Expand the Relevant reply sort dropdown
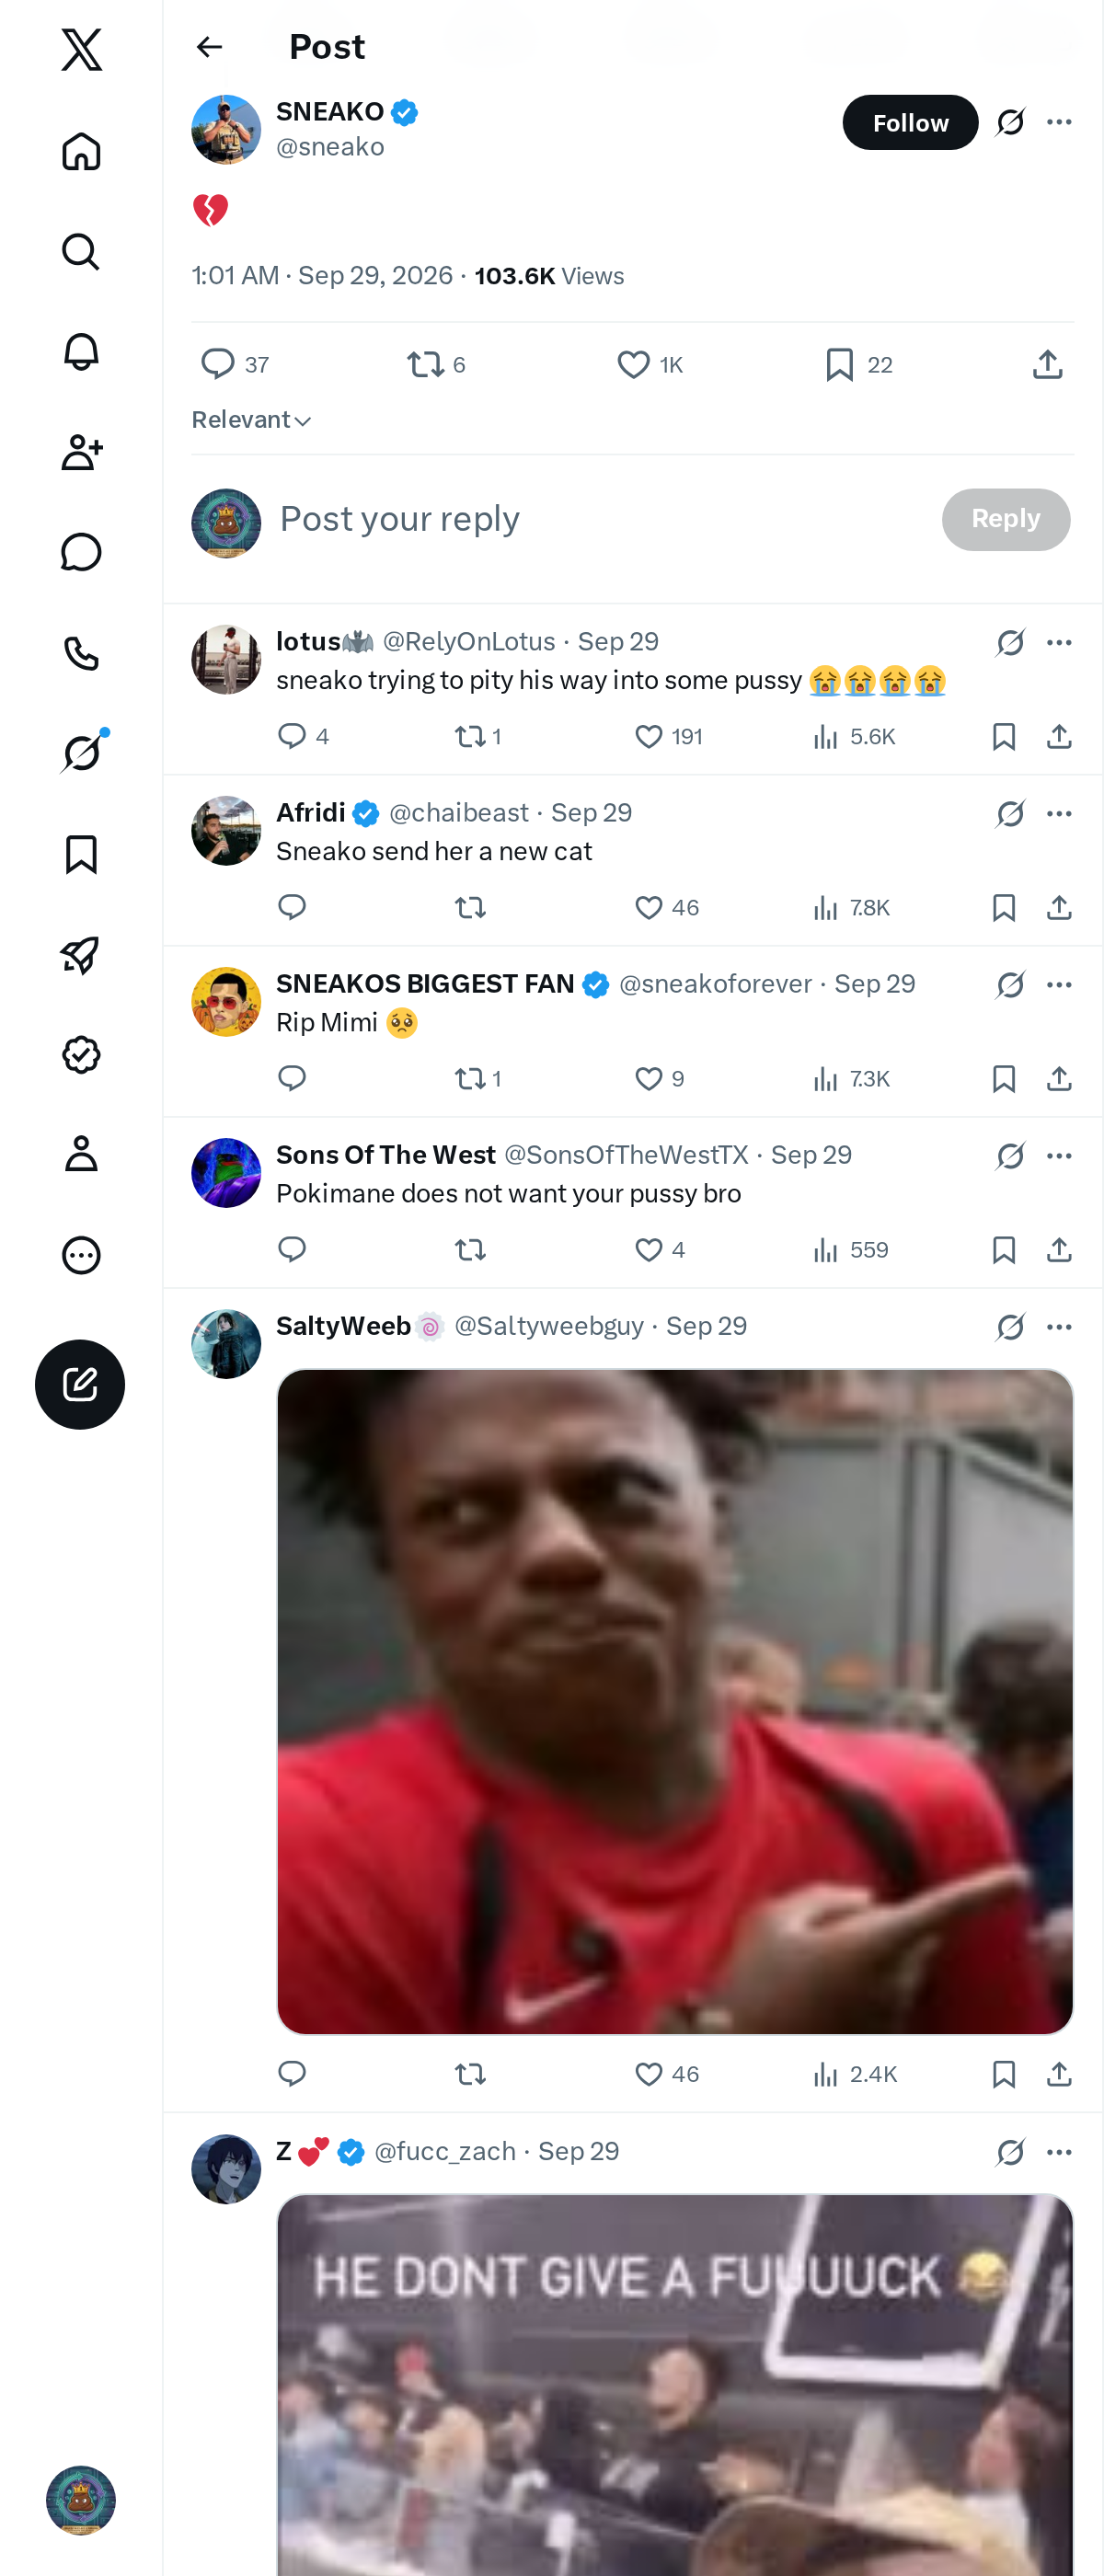The image size is (1104, 2576). point(252,420)
